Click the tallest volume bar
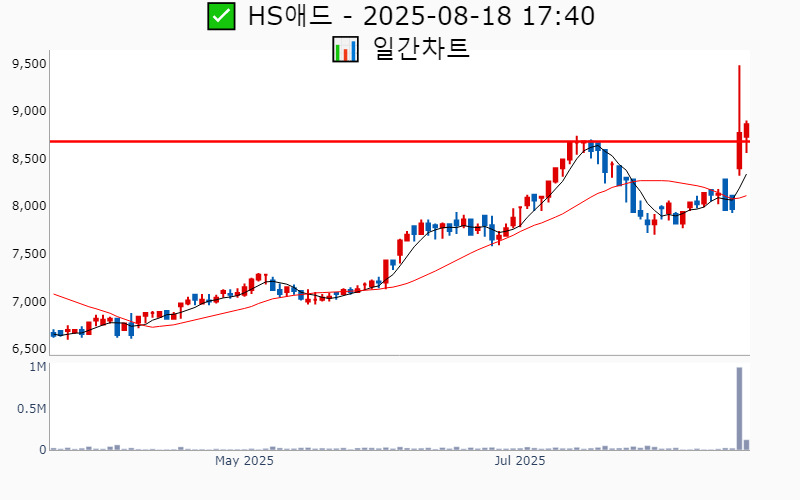This screenshot has height=500, width=800. point(739,409)
